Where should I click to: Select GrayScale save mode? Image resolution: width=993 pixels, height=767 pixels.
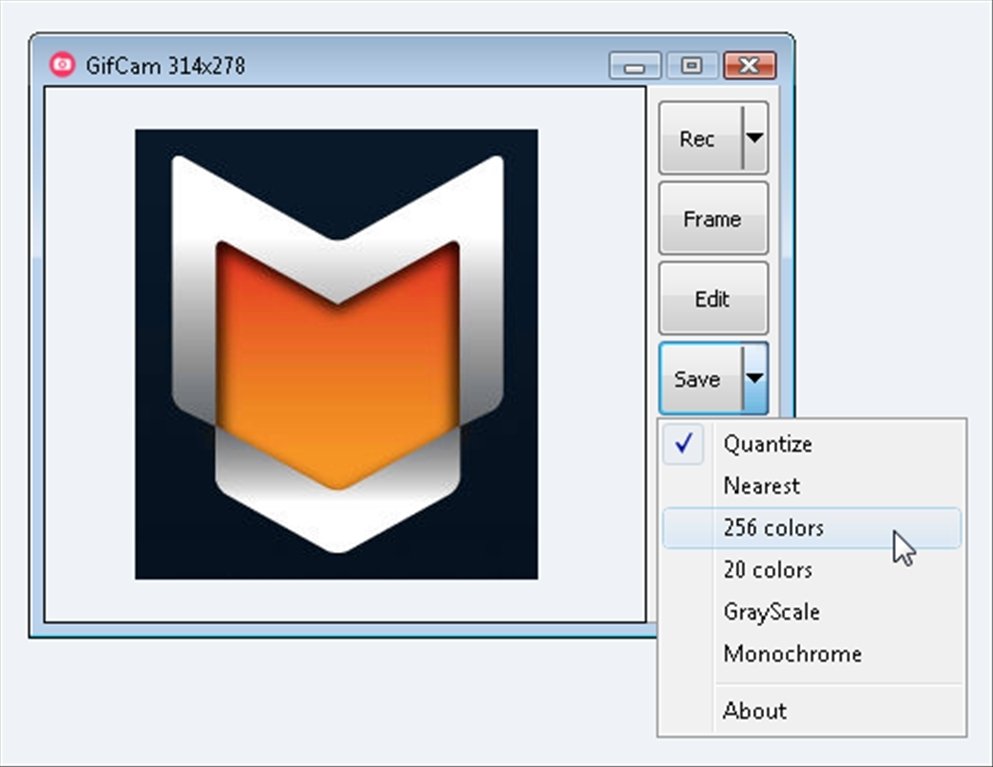coord(812,611)
